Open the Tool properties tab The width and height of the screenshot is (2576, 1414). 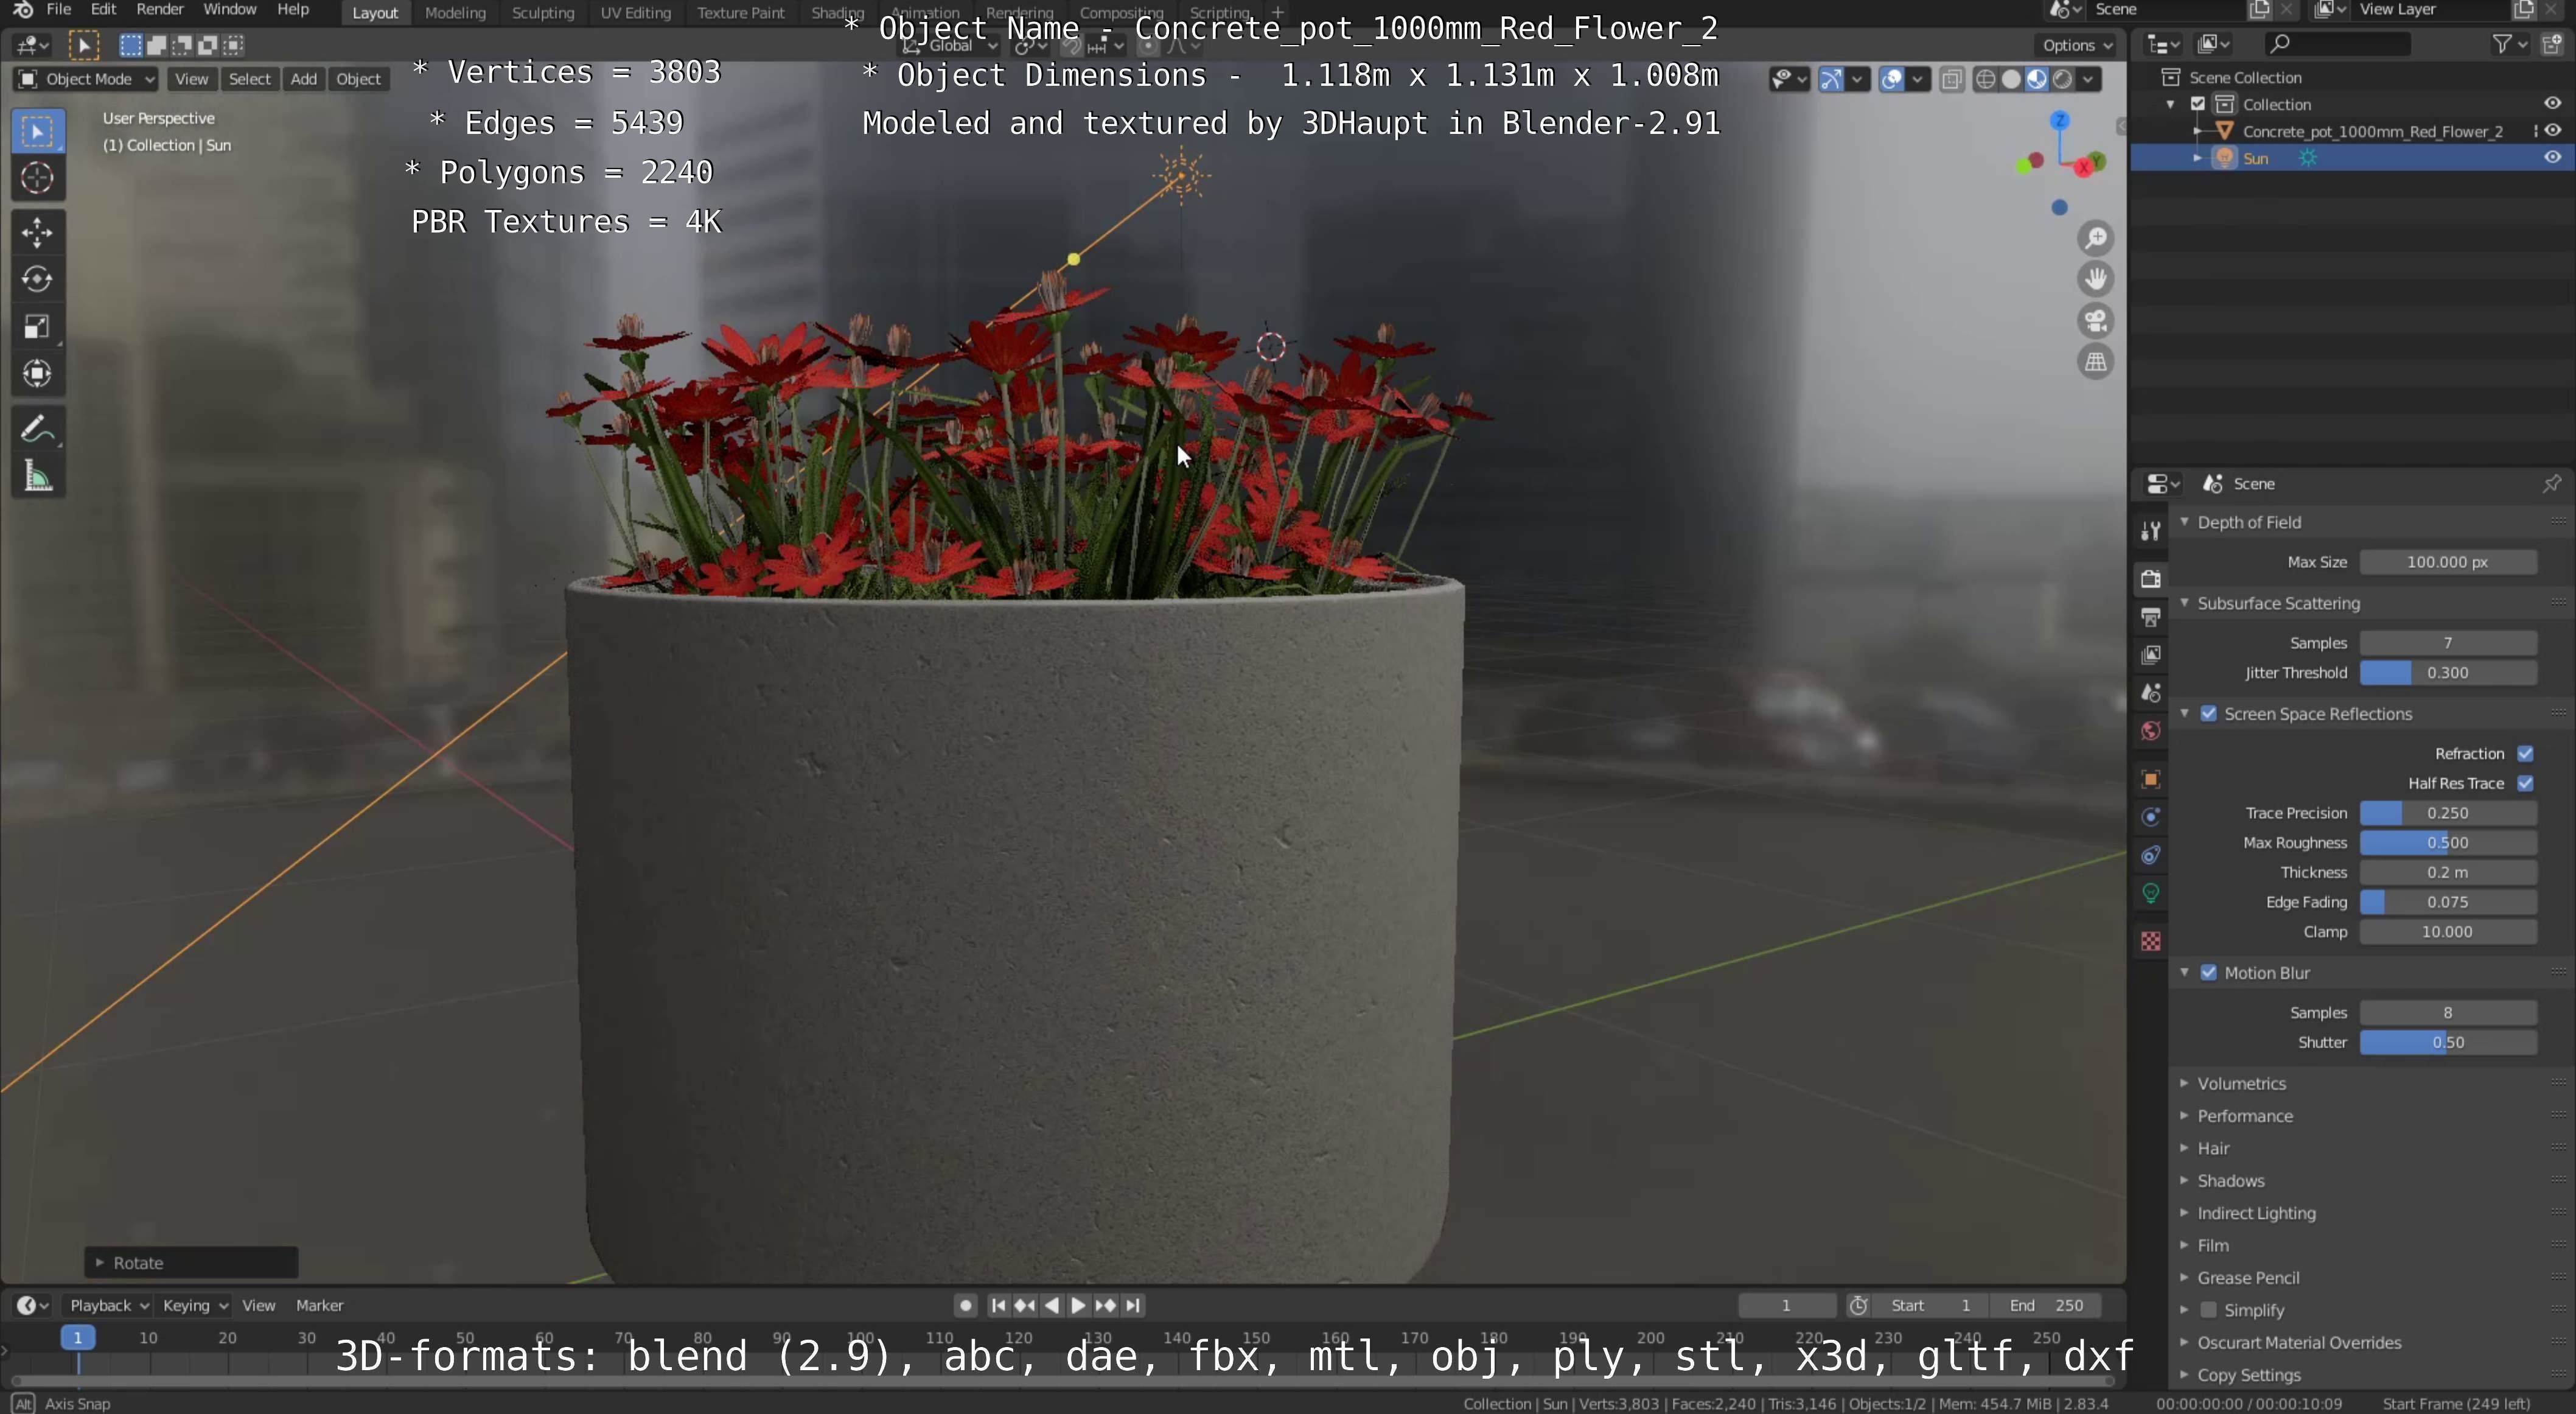[2150, 531]
